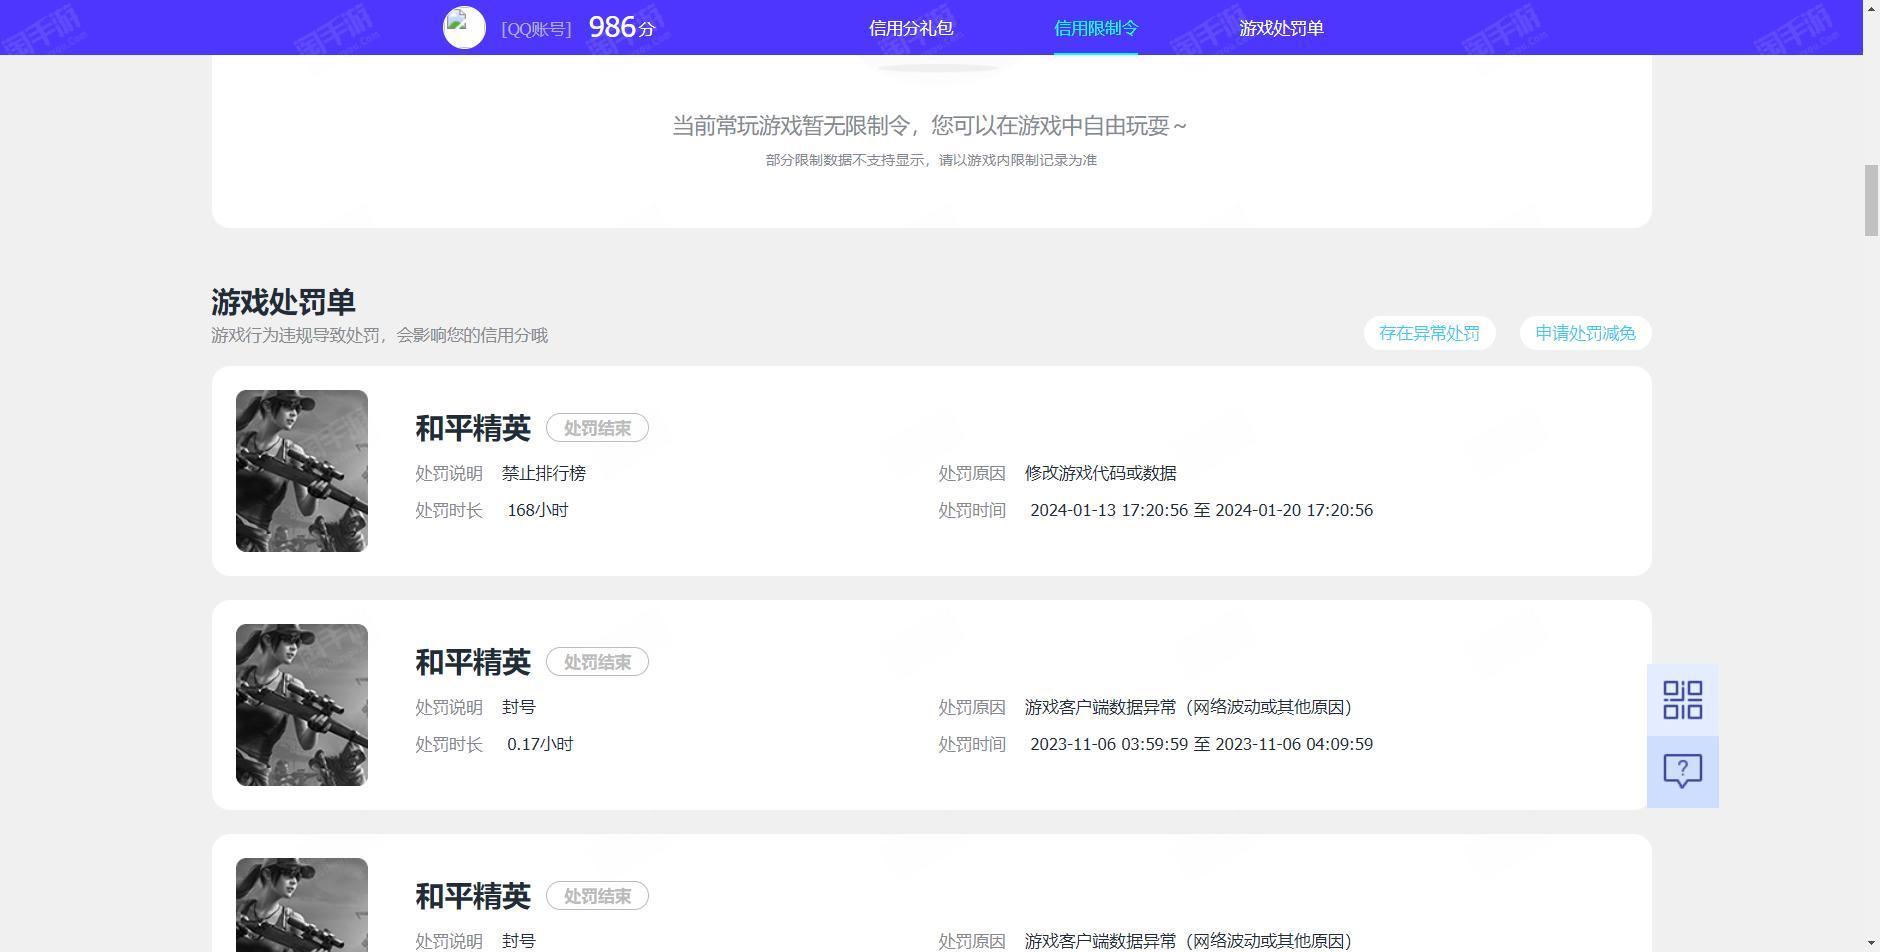1880x952 pixels.
Task: Click the [QQ账号] label
Action: coord(536,29)
